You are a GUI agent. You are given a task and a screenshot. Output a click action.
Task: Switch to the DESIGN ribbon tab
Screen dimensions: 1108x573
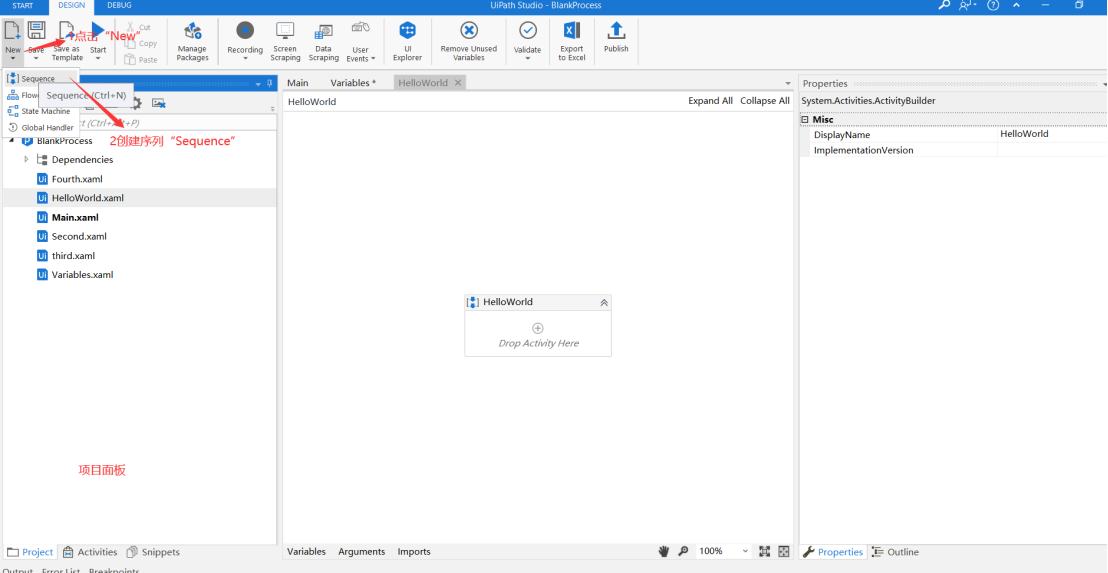tap(71, 6)
